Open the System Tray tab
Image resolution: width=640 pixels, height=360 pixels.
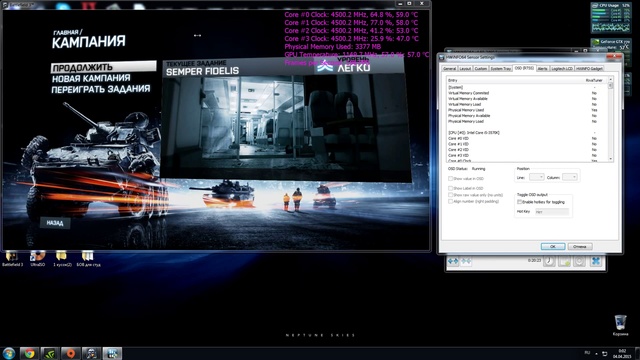500,69
